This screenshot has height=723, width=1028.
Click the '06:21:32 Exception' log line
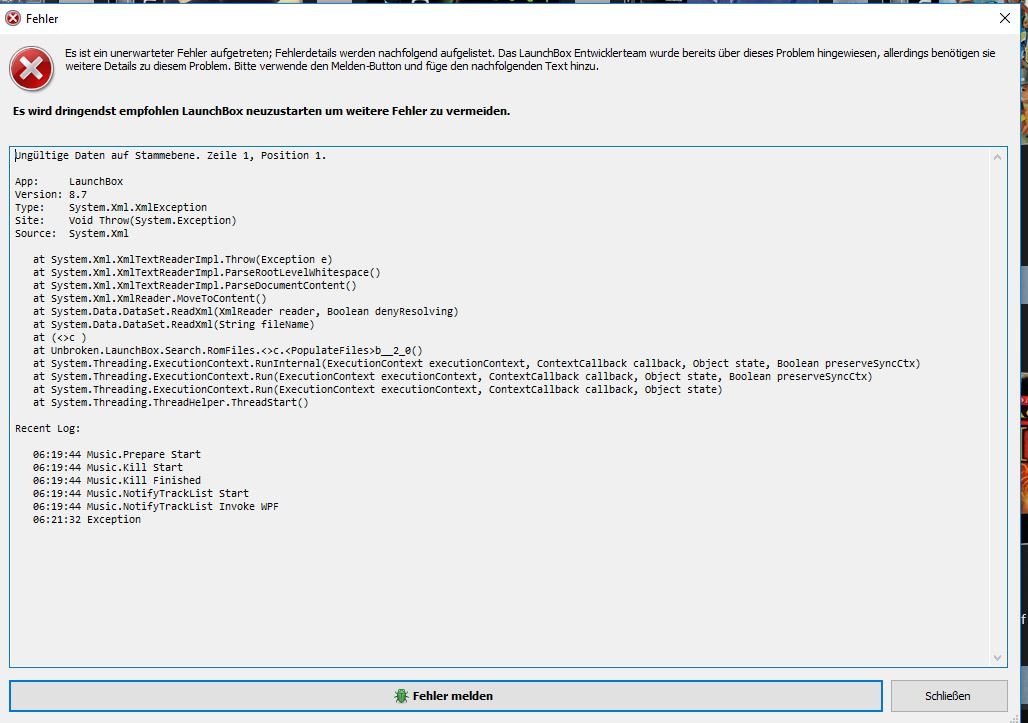pyautogui.click(x=87, y=519)
